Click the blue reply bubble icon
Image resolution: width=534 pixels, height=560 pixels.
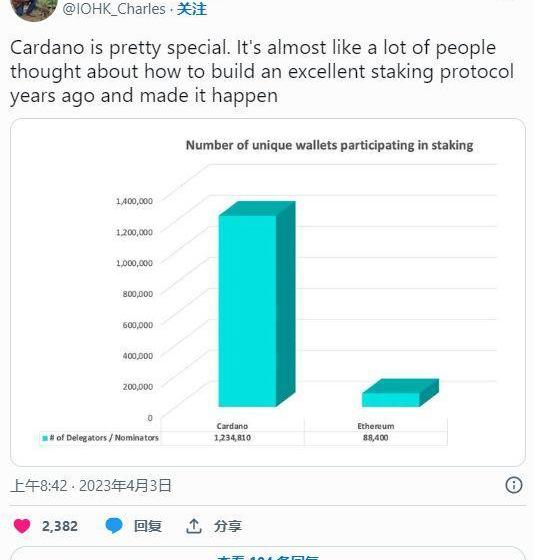click(x=114, y=526)
